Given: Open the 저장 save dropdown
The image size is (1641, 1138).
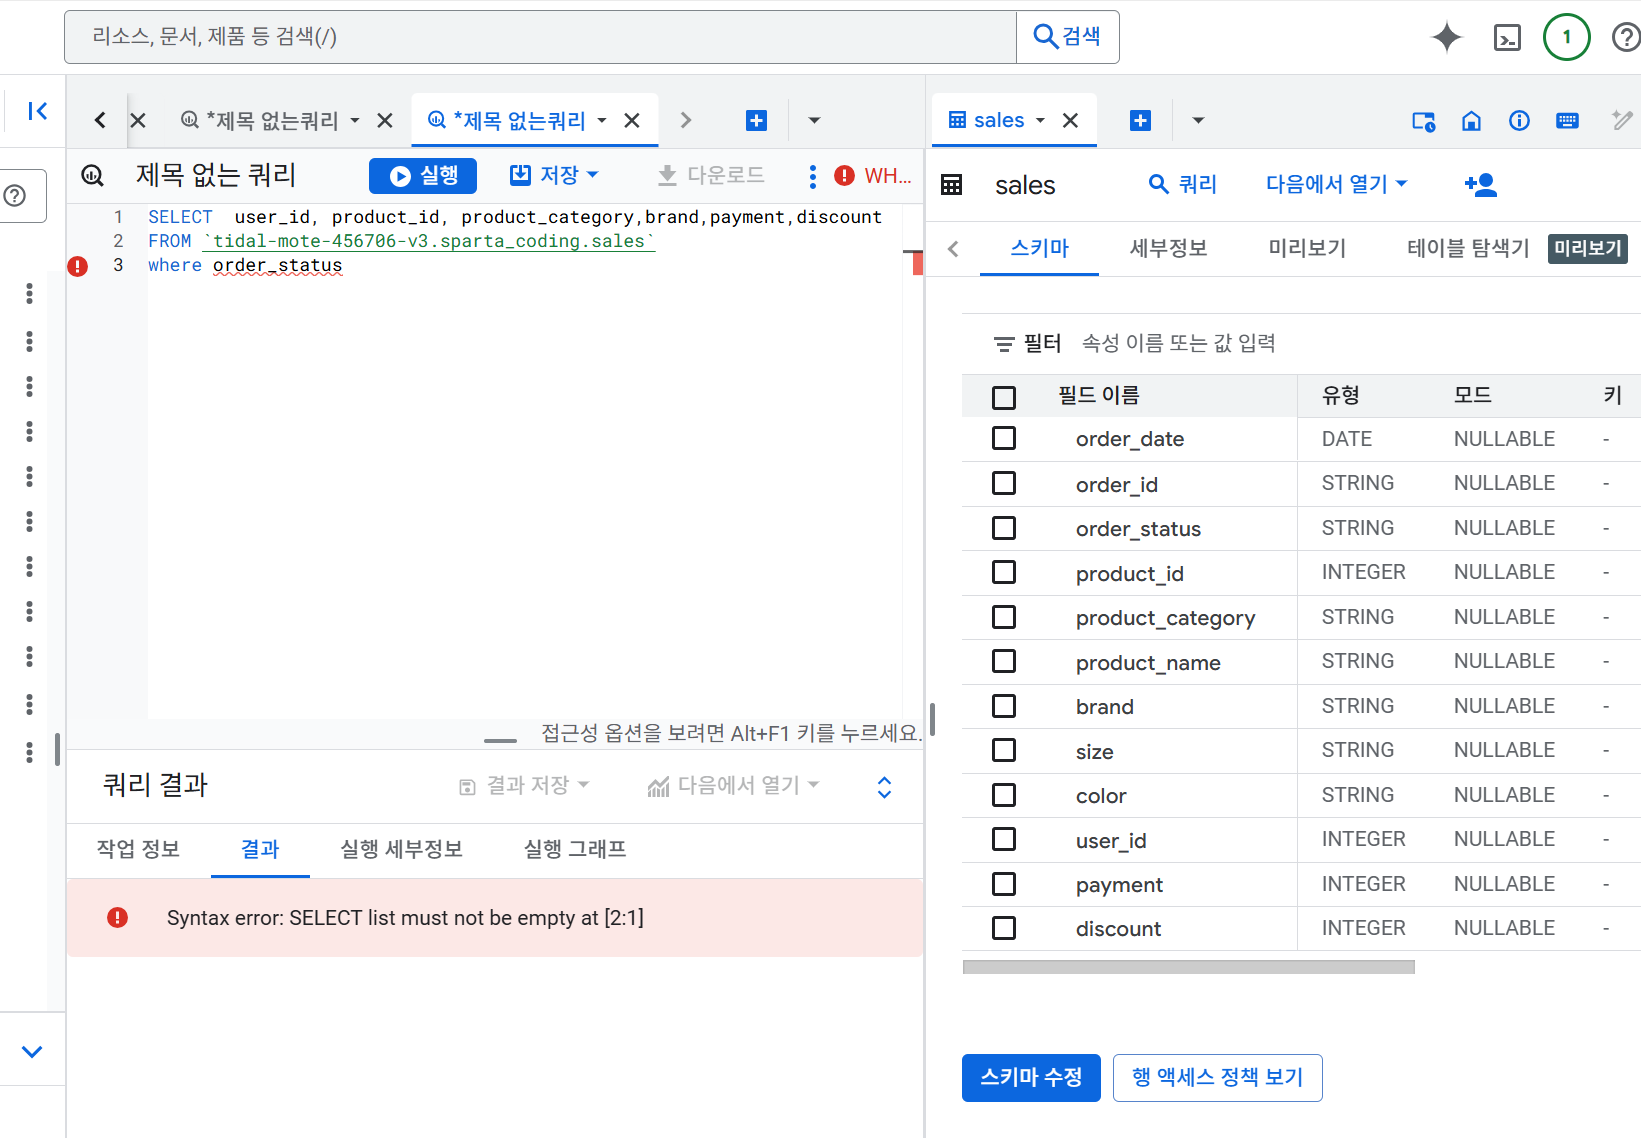Looking at the screenshot, I should click(554, 176).
